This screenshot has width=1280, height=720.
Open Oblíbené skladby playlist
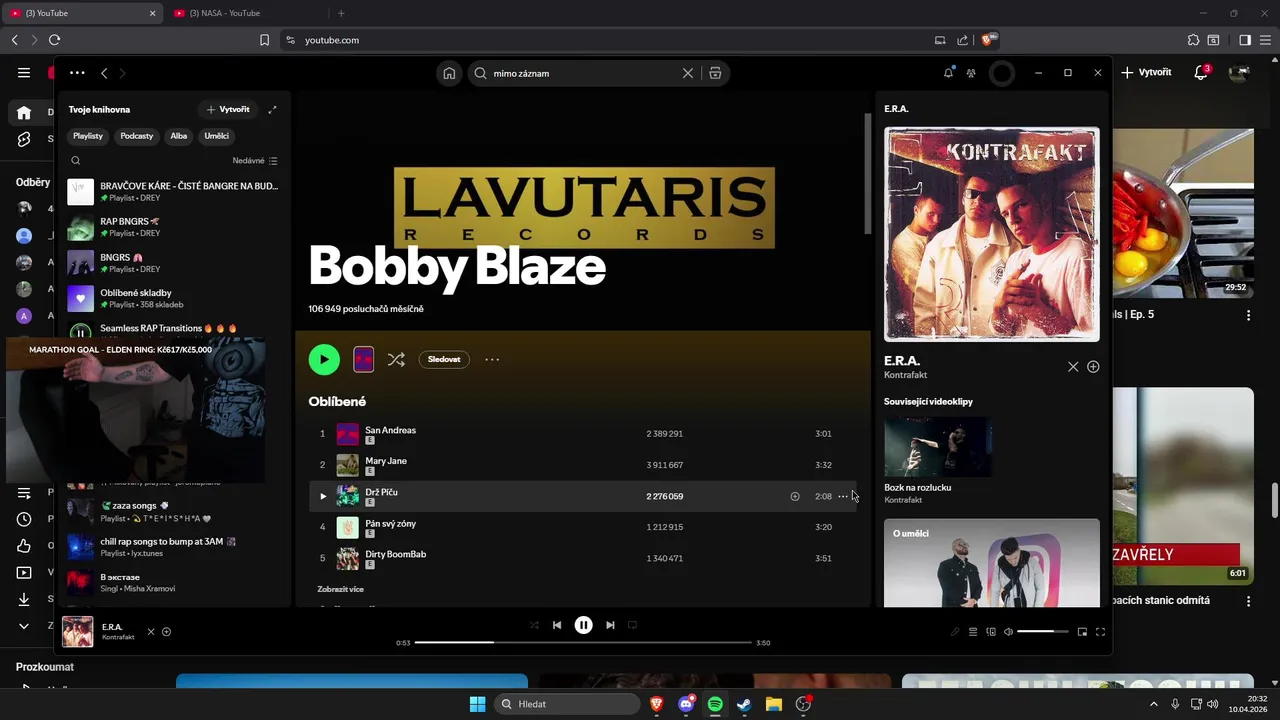(173, 298)
